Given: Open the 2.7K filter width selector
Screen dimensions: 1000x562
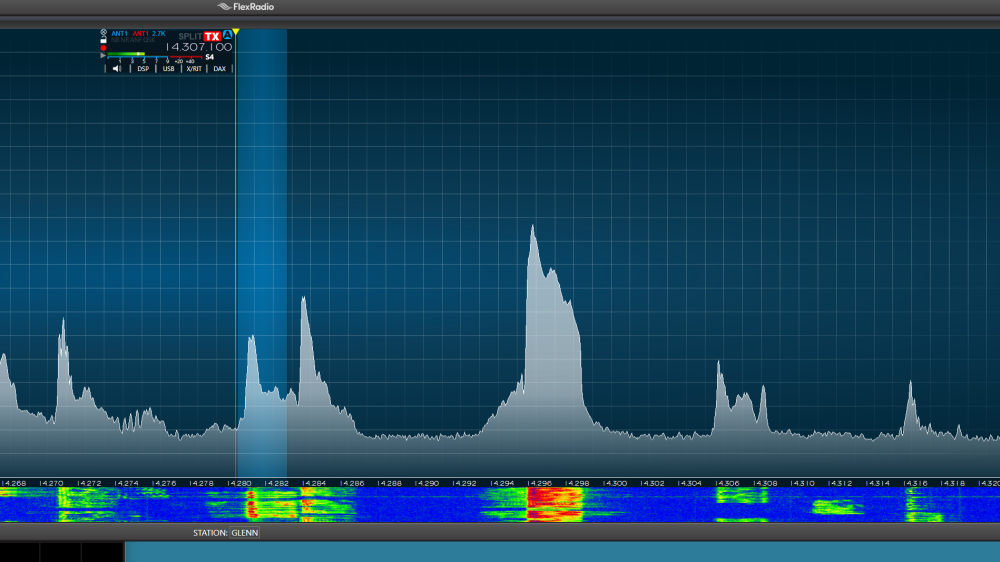Looking at the screenshot, I should coord(159,34).
